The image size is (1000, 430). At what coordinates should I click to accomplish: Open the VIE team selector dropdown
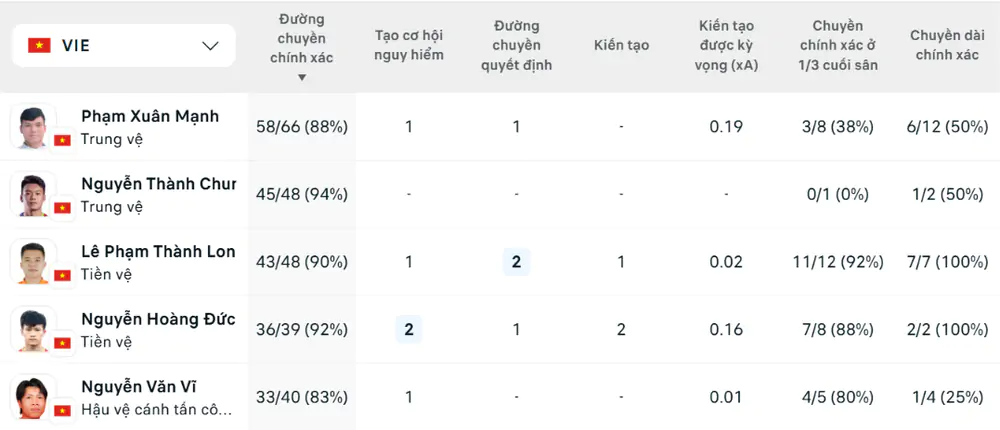coord(124,45)
